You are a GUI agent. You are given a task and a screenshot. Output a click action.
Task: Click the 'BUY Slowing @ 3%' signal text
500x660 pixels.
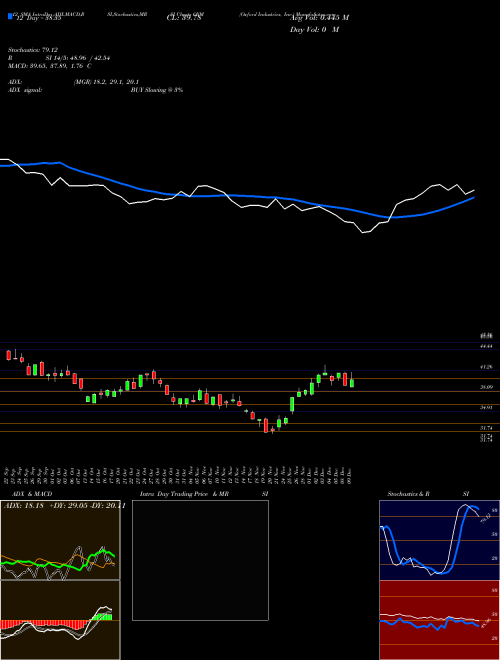click(x=157, y=90)
